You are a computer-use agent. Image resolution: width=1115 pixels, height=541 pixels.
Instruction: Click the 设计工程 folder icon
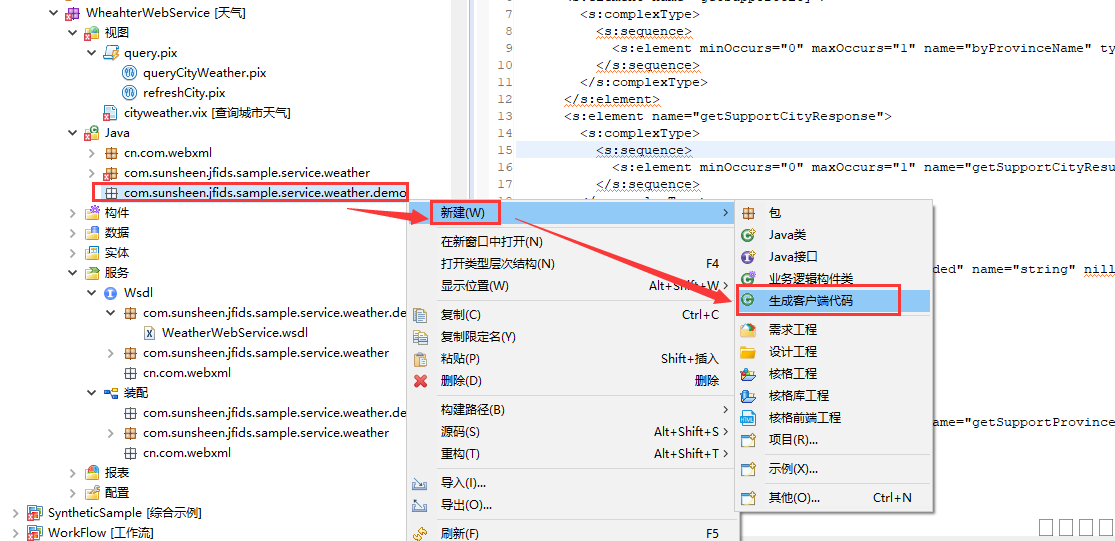point(748,352)
